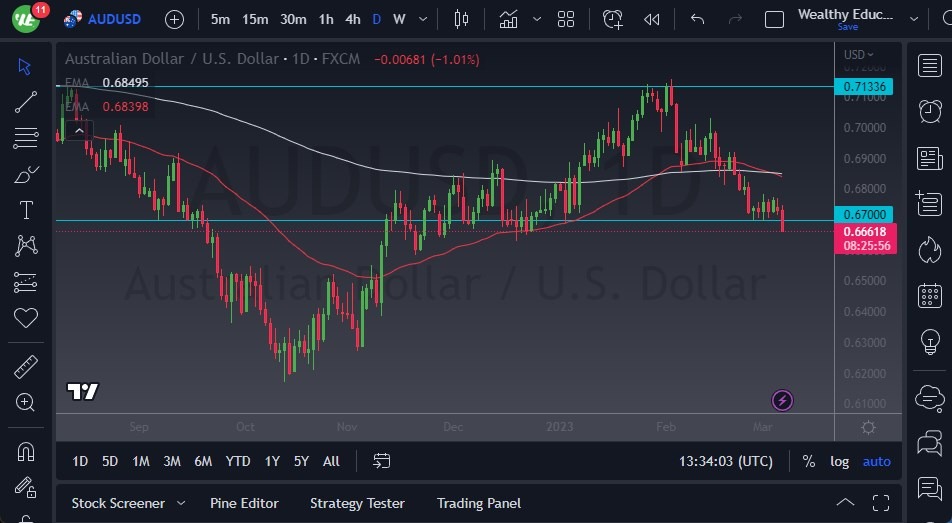
Task: Click the Zoom In magnifier tool
Action: click(26, 402)
